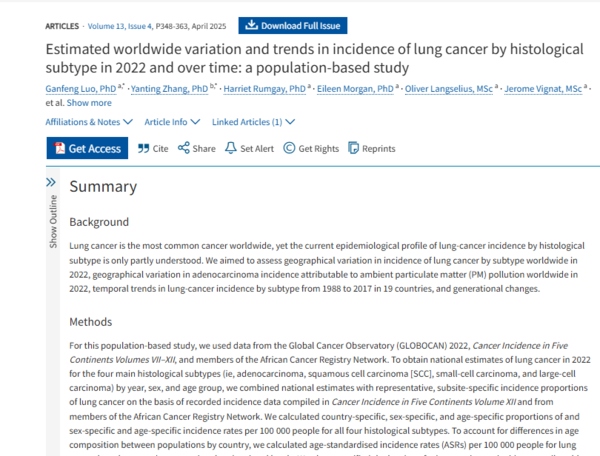Screen dimensions: 600x456
Task: Click the Share icon
Action: point(184,148)
